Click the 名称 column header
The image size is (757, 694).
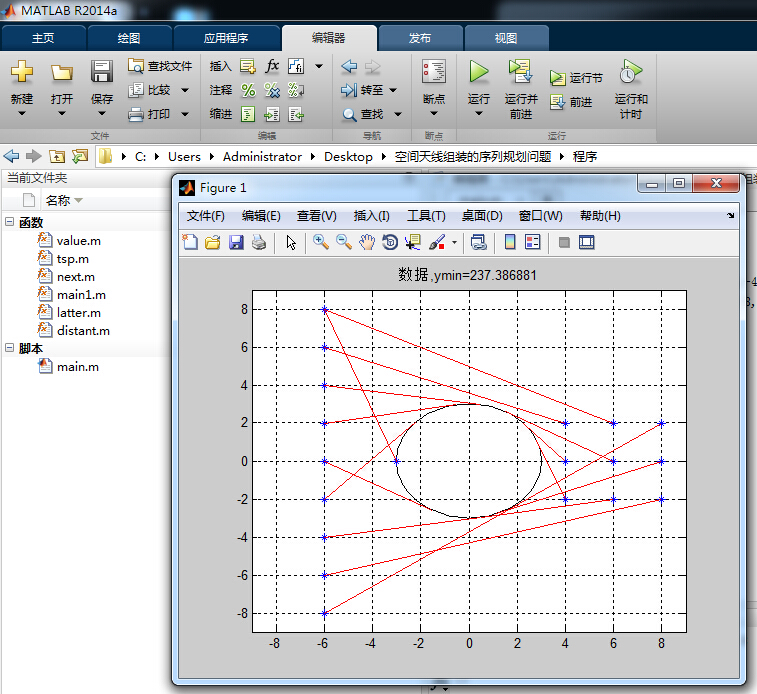[x=58, y=200]
